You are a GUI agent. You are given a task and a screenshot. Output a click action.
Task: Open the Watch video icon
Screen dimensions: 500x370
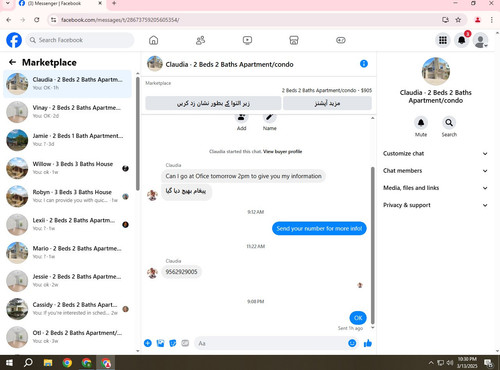click(247, 40)
